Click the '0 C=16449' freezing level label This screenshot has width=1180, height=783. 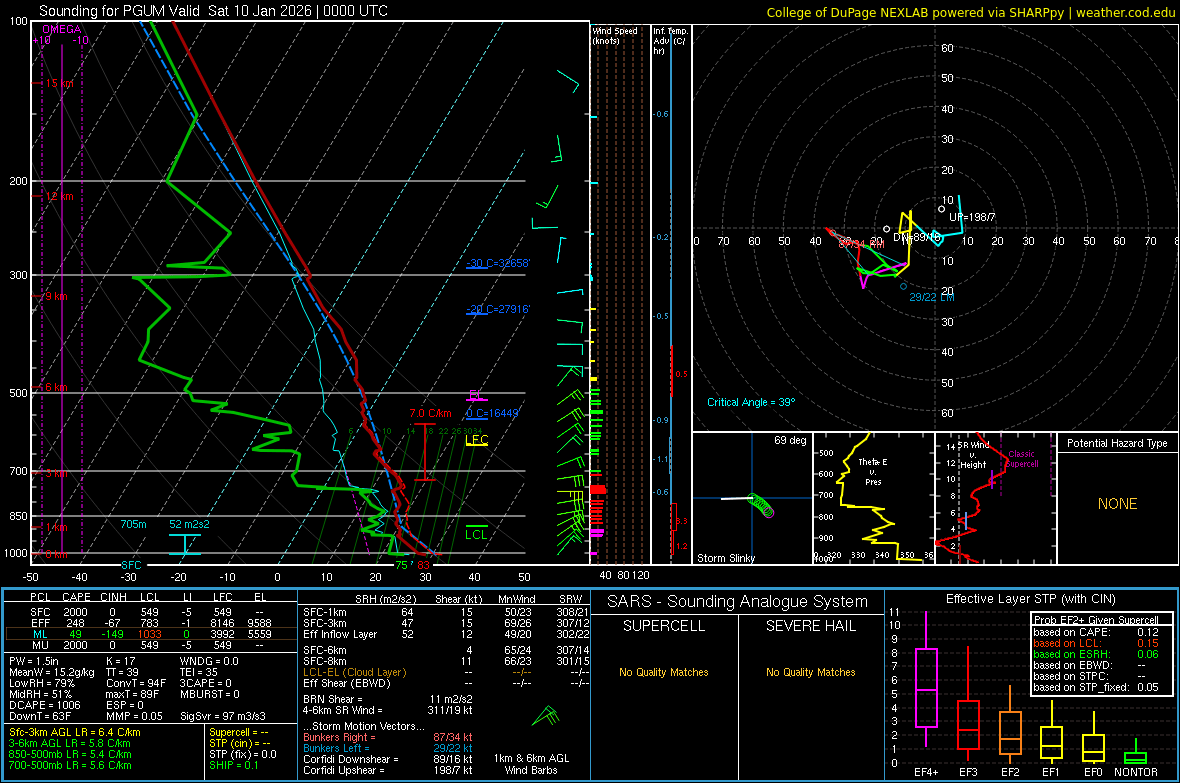point(492,413)
